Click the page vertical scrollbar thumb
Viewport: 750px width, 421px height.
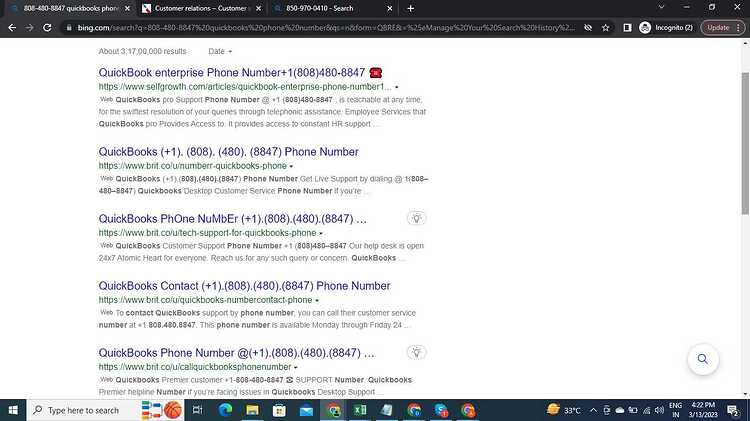click(745, 144)
